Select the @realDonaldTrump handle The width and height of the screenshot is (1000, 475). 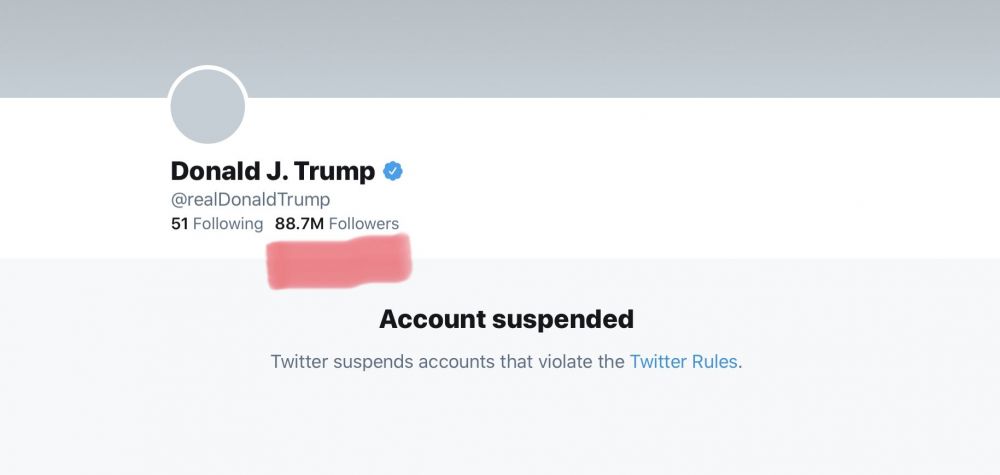[x=250, y=199]
